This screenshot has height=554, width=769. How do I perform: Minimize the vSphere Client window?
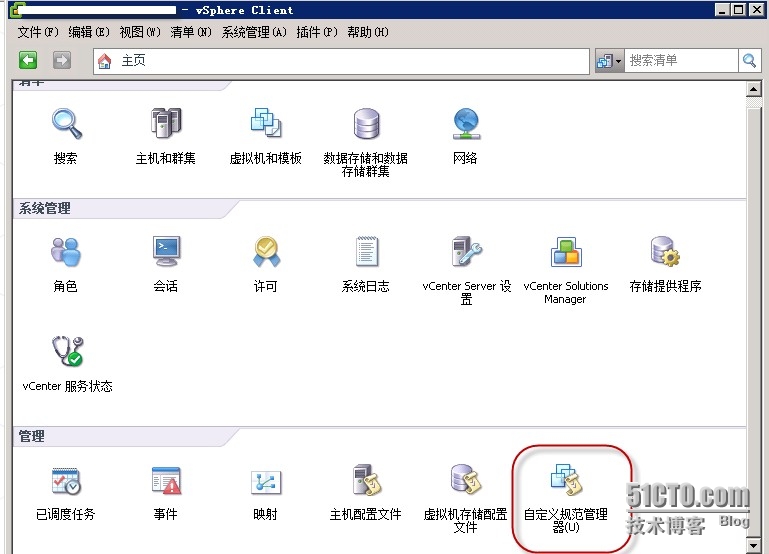[721, 10]
